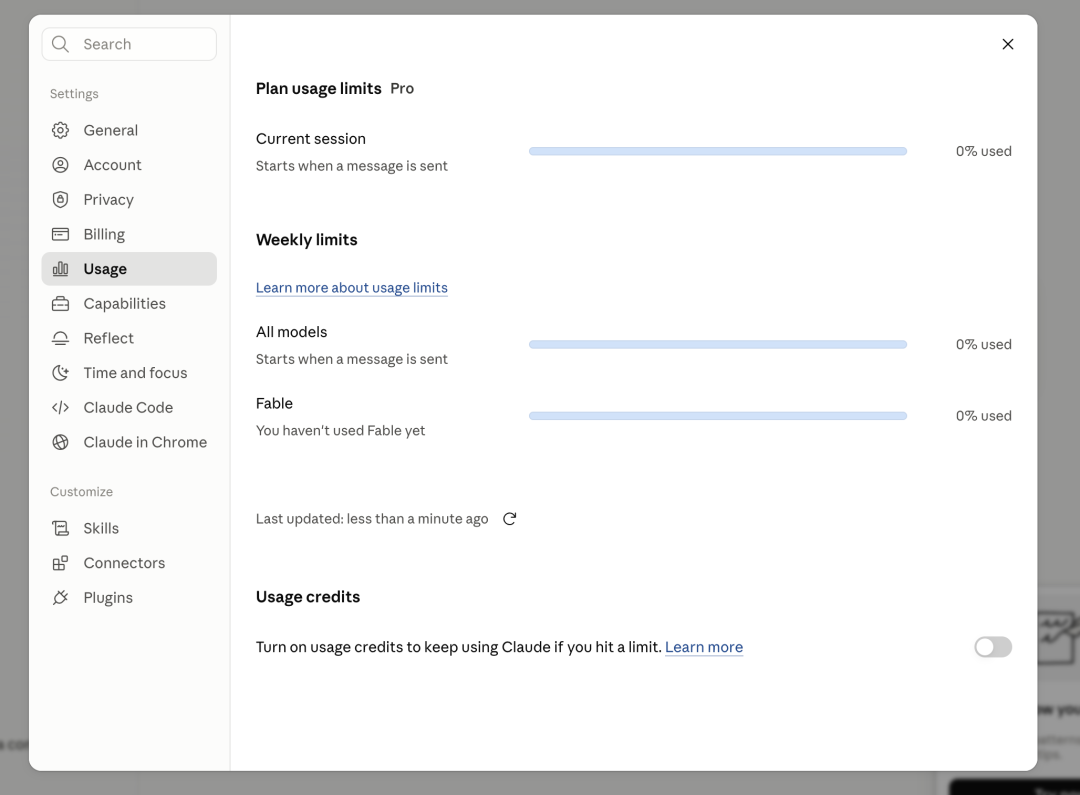This screenshot has height=795, width=1080.
Task: Open Account settings
Action: [129, 165]
